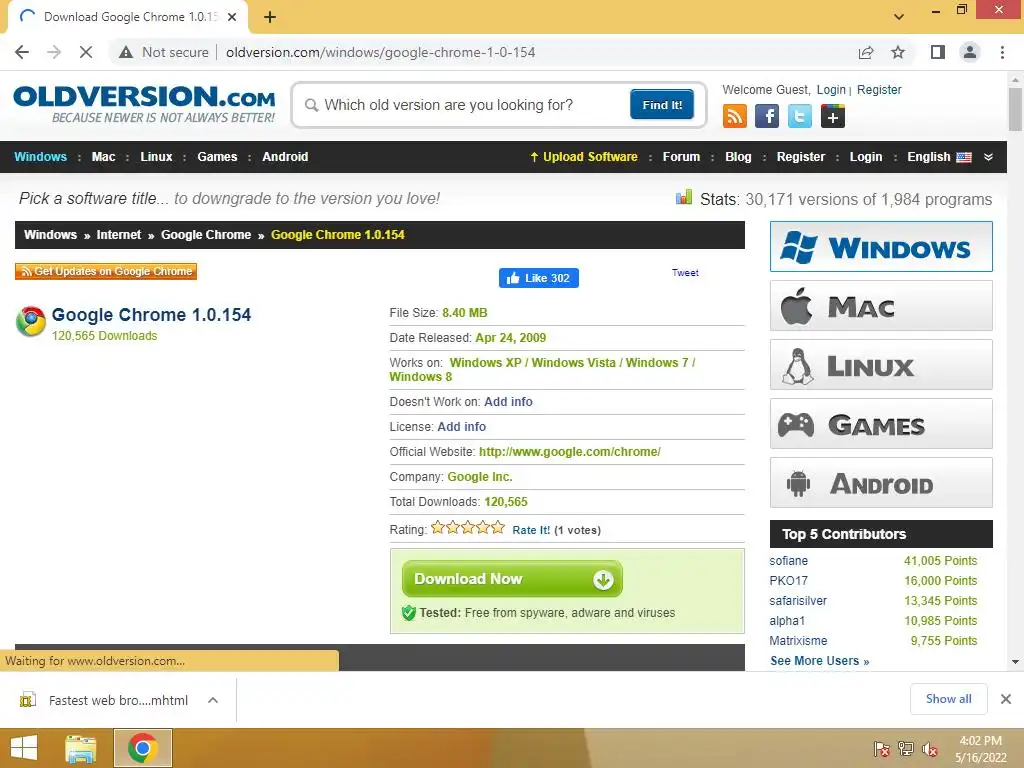Open the official google.com/chrome link
Viewport: 1024px width, 768px height.
569,451
